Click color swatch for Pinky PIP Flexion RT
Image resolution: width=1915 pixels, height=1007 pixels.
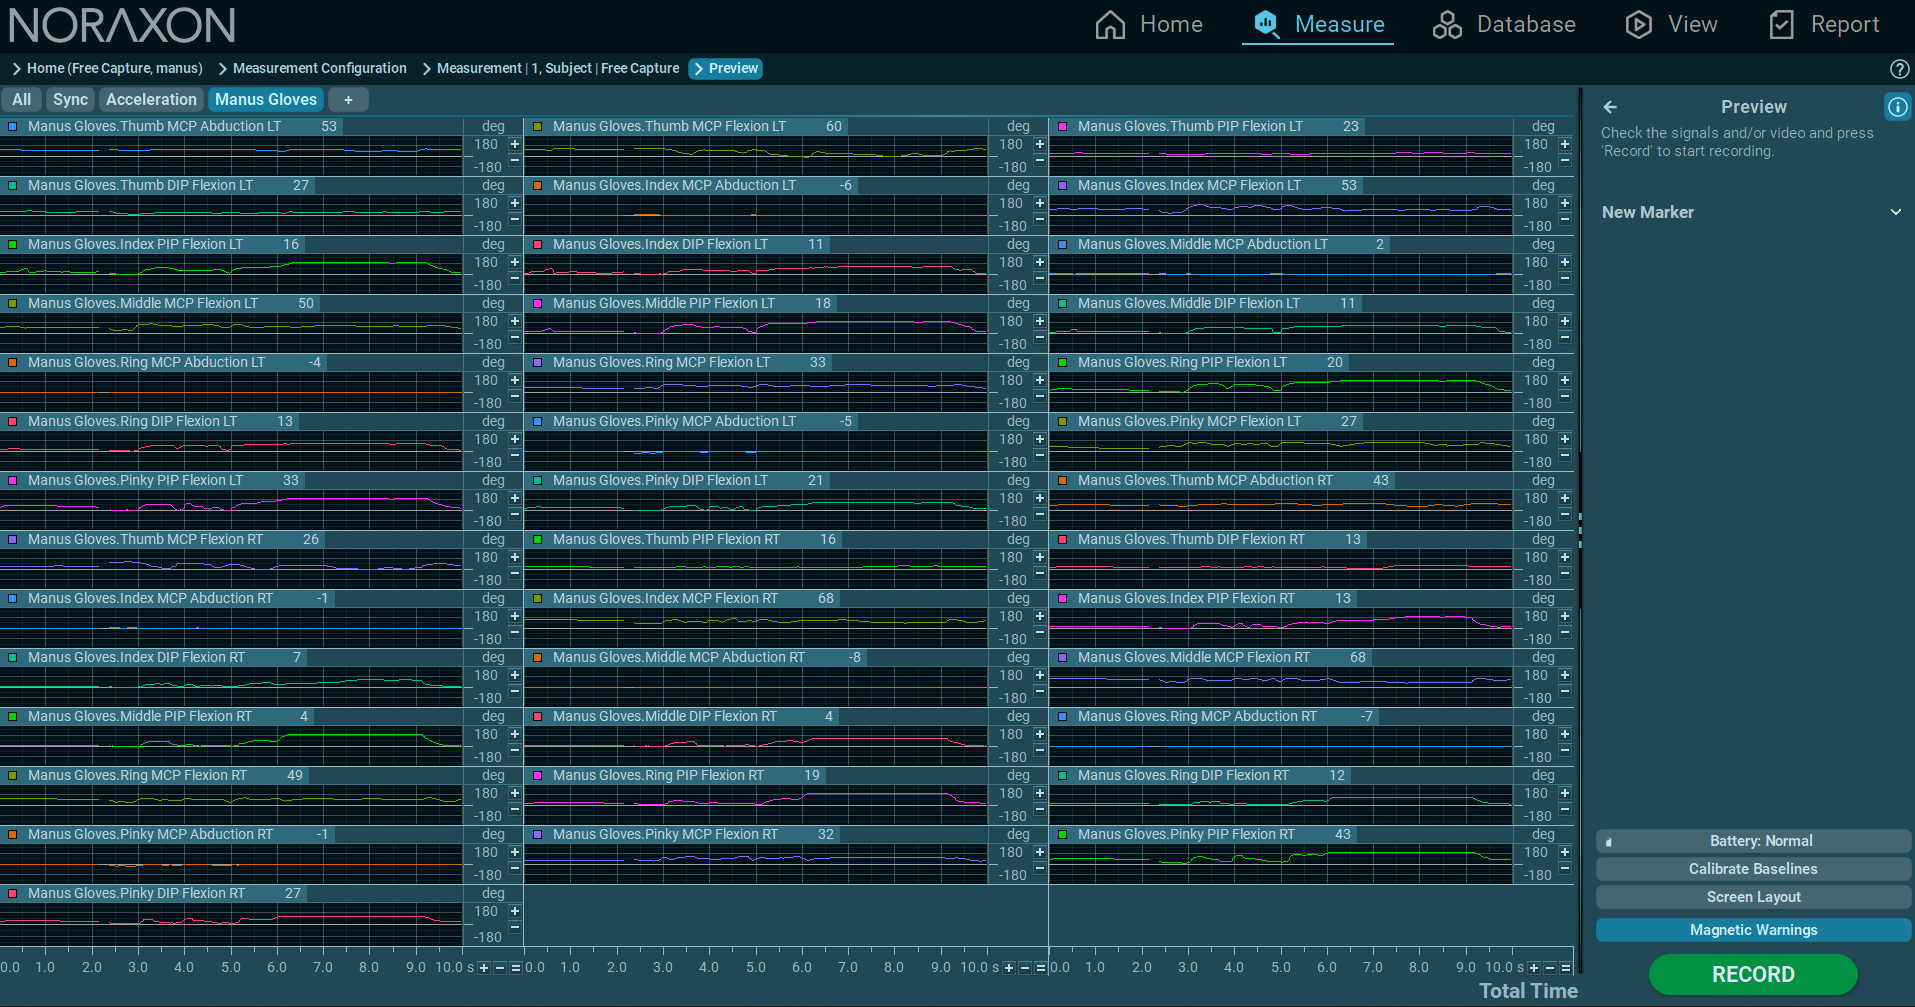point(1063,835)
